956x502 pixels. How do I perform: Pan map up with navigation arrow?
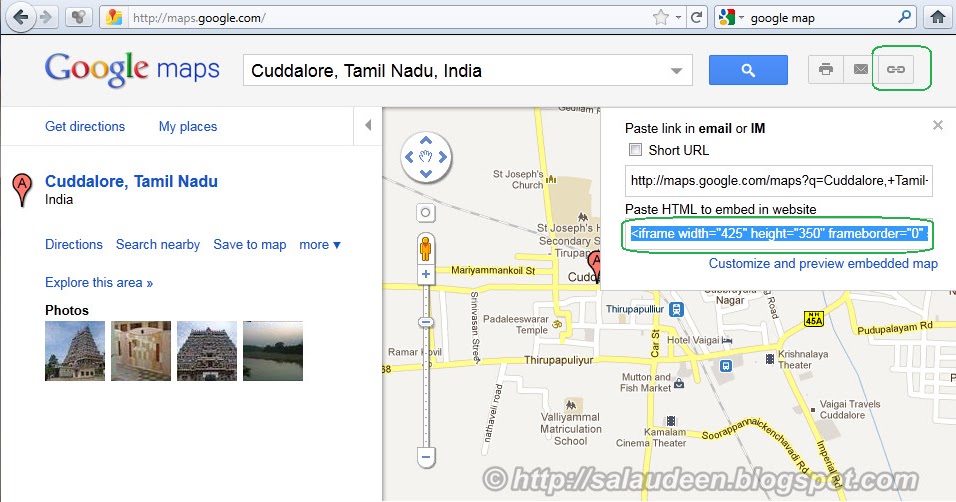point(426,141)
